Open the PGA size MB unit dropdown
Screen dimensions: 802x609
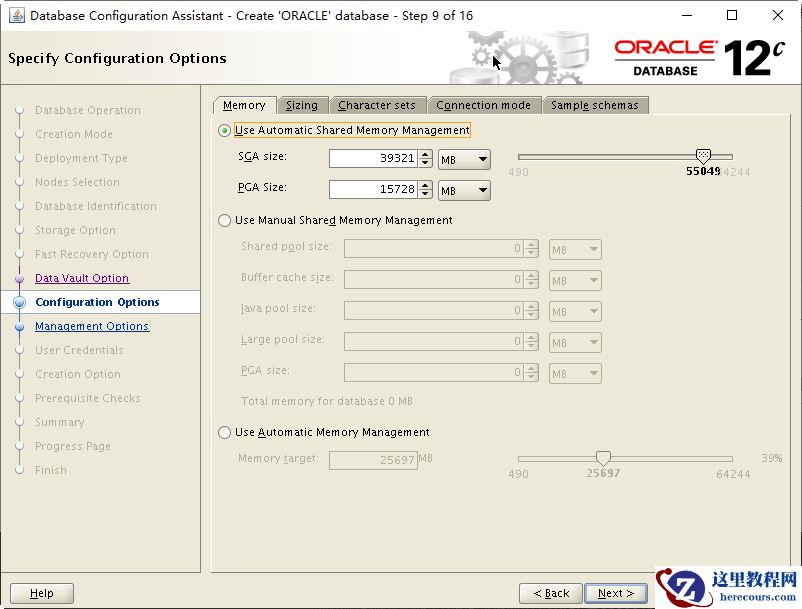pyautogui.click(x=465, y=190)
